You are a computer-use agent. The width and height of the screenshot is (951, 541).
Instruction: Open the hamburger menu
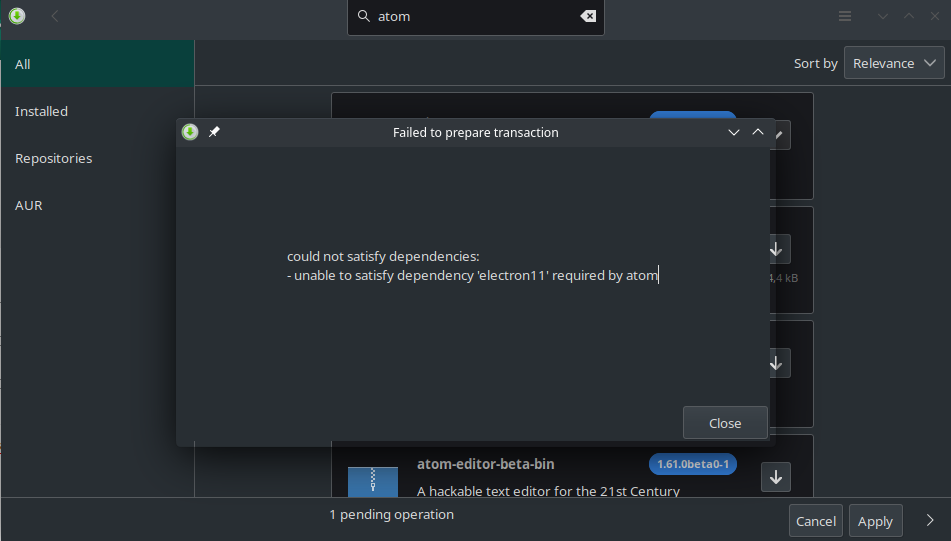pyautogui.click(x=845, y=16)
